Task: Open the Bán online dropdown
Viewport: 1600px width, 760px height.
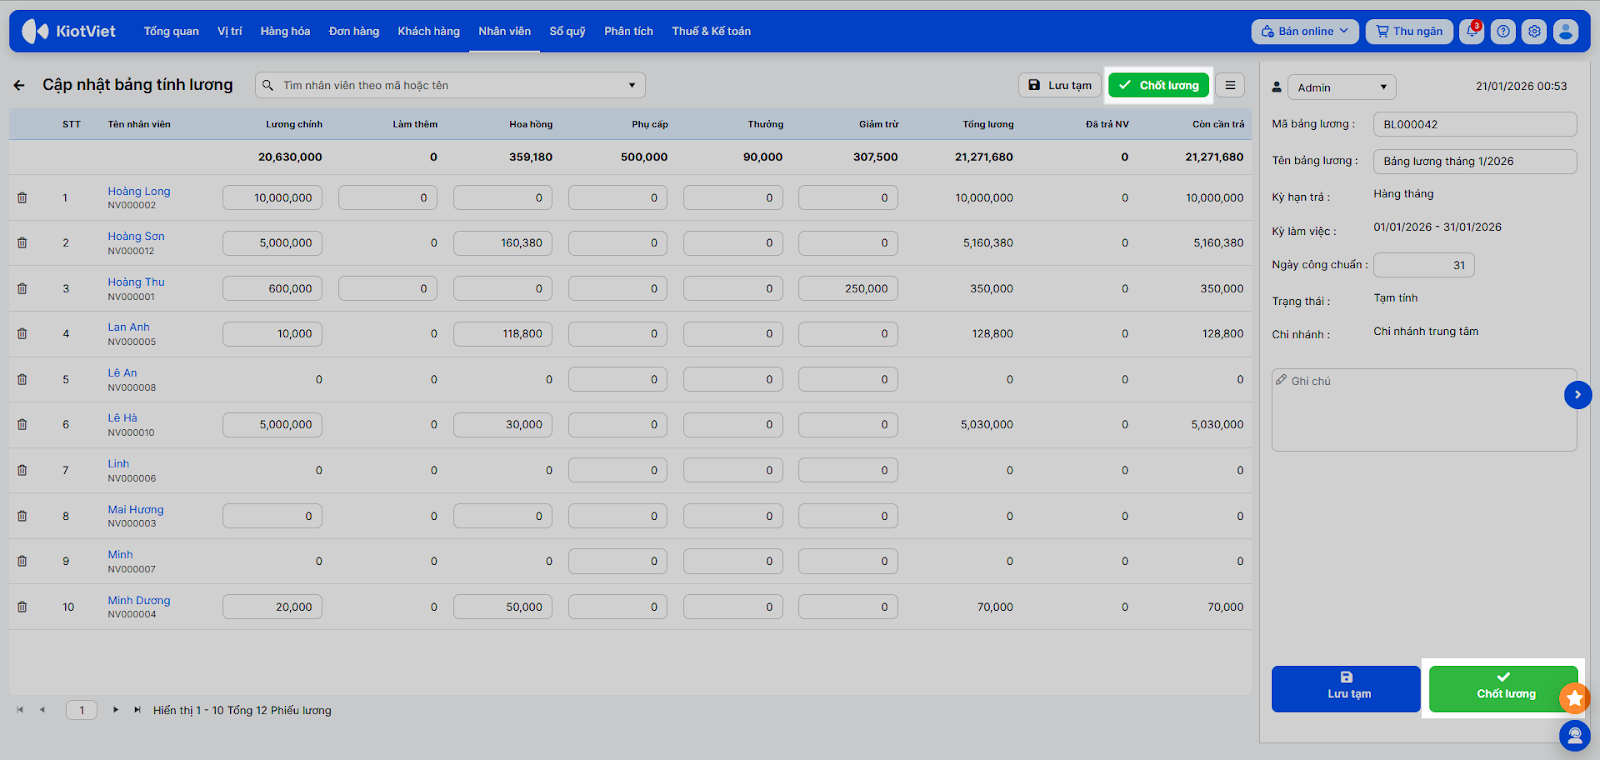Action: [1304, 32]
